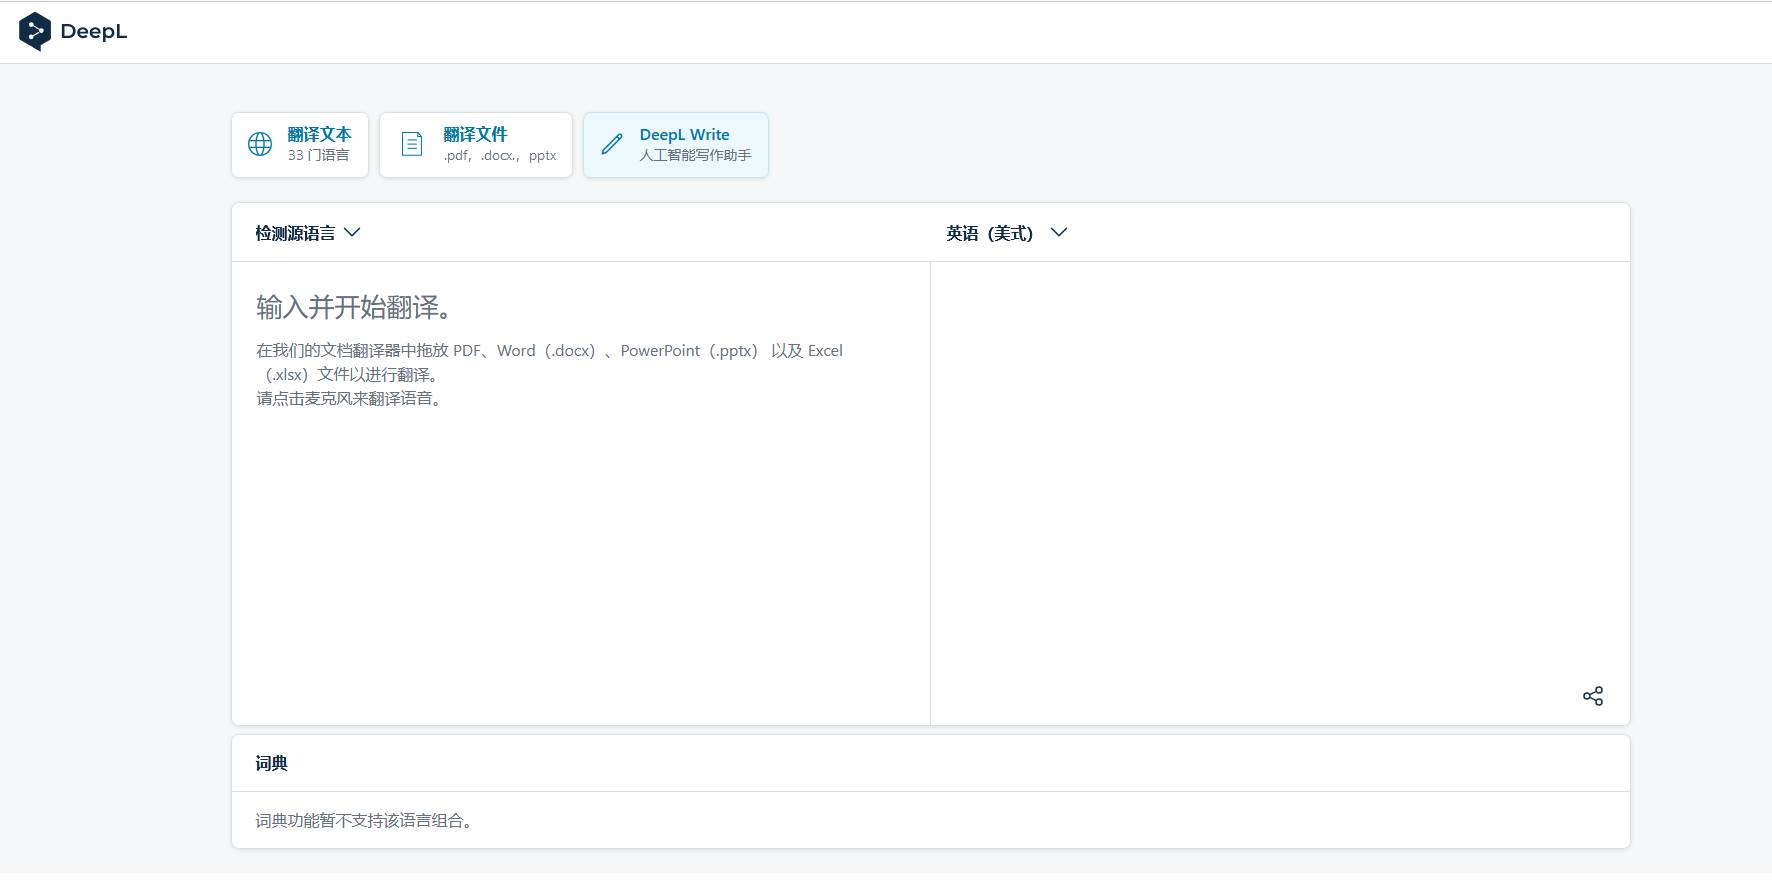Open the 检测源语言 source language dropdown

point(307,233)
